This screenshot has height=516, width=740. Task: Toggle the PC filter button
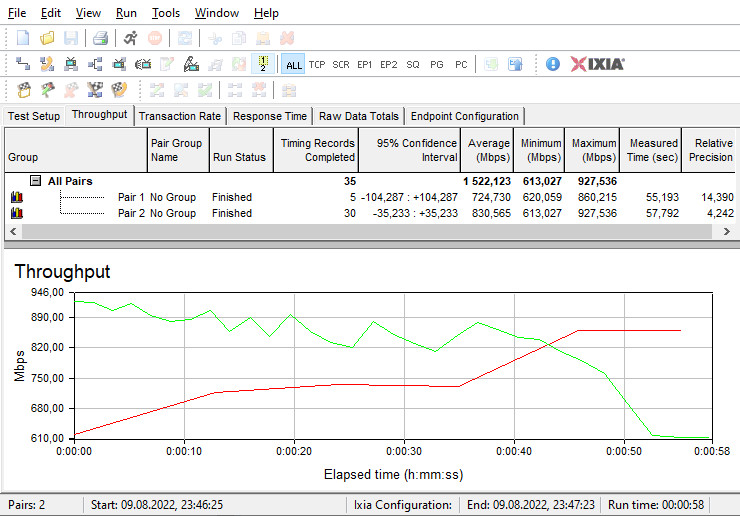pyautogui.click(x=461, y=64)
